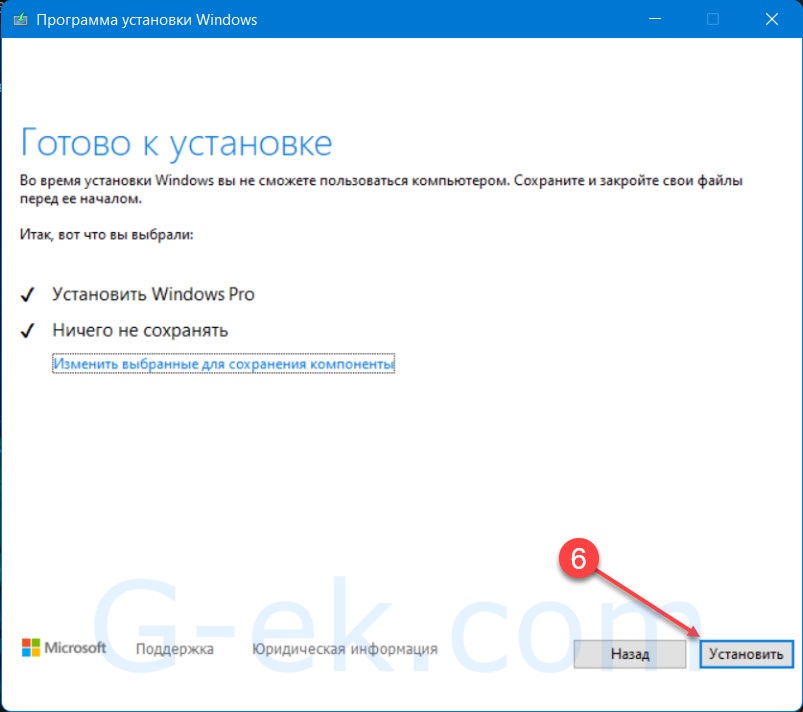803x712 pixels.
Task: Click the text "Установить Windows Pro"
Action: coord(153,295)
